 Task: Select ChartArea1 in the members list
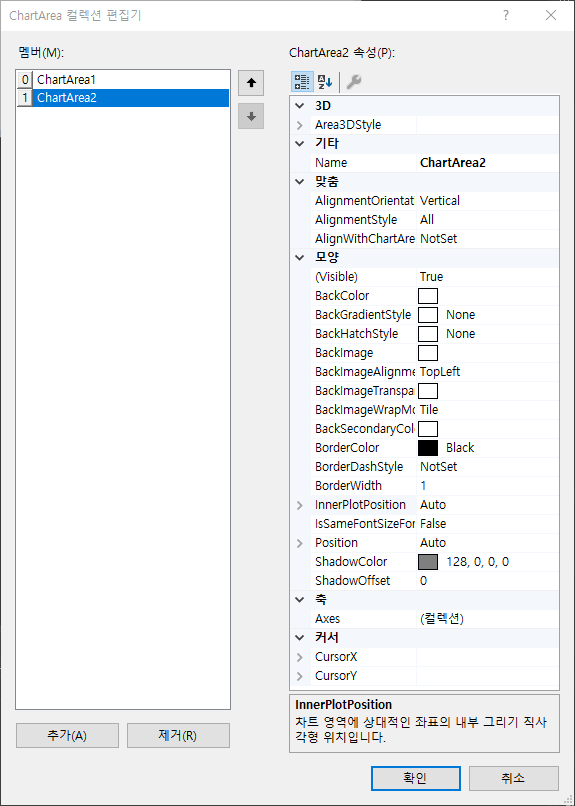[x=123, y=80]
